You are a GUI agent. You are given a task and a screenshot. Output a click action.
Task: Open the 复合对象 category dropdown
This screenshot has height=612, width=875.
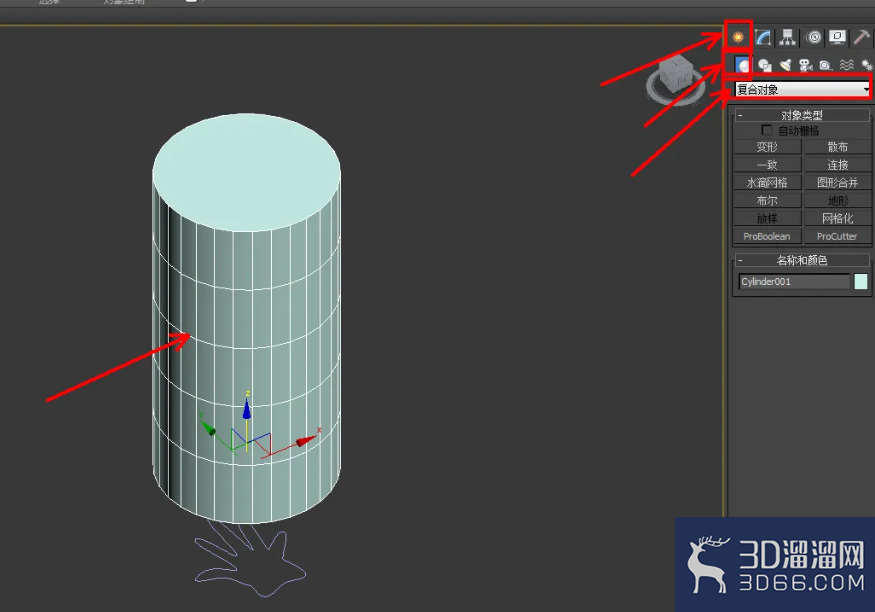[802, 89]
